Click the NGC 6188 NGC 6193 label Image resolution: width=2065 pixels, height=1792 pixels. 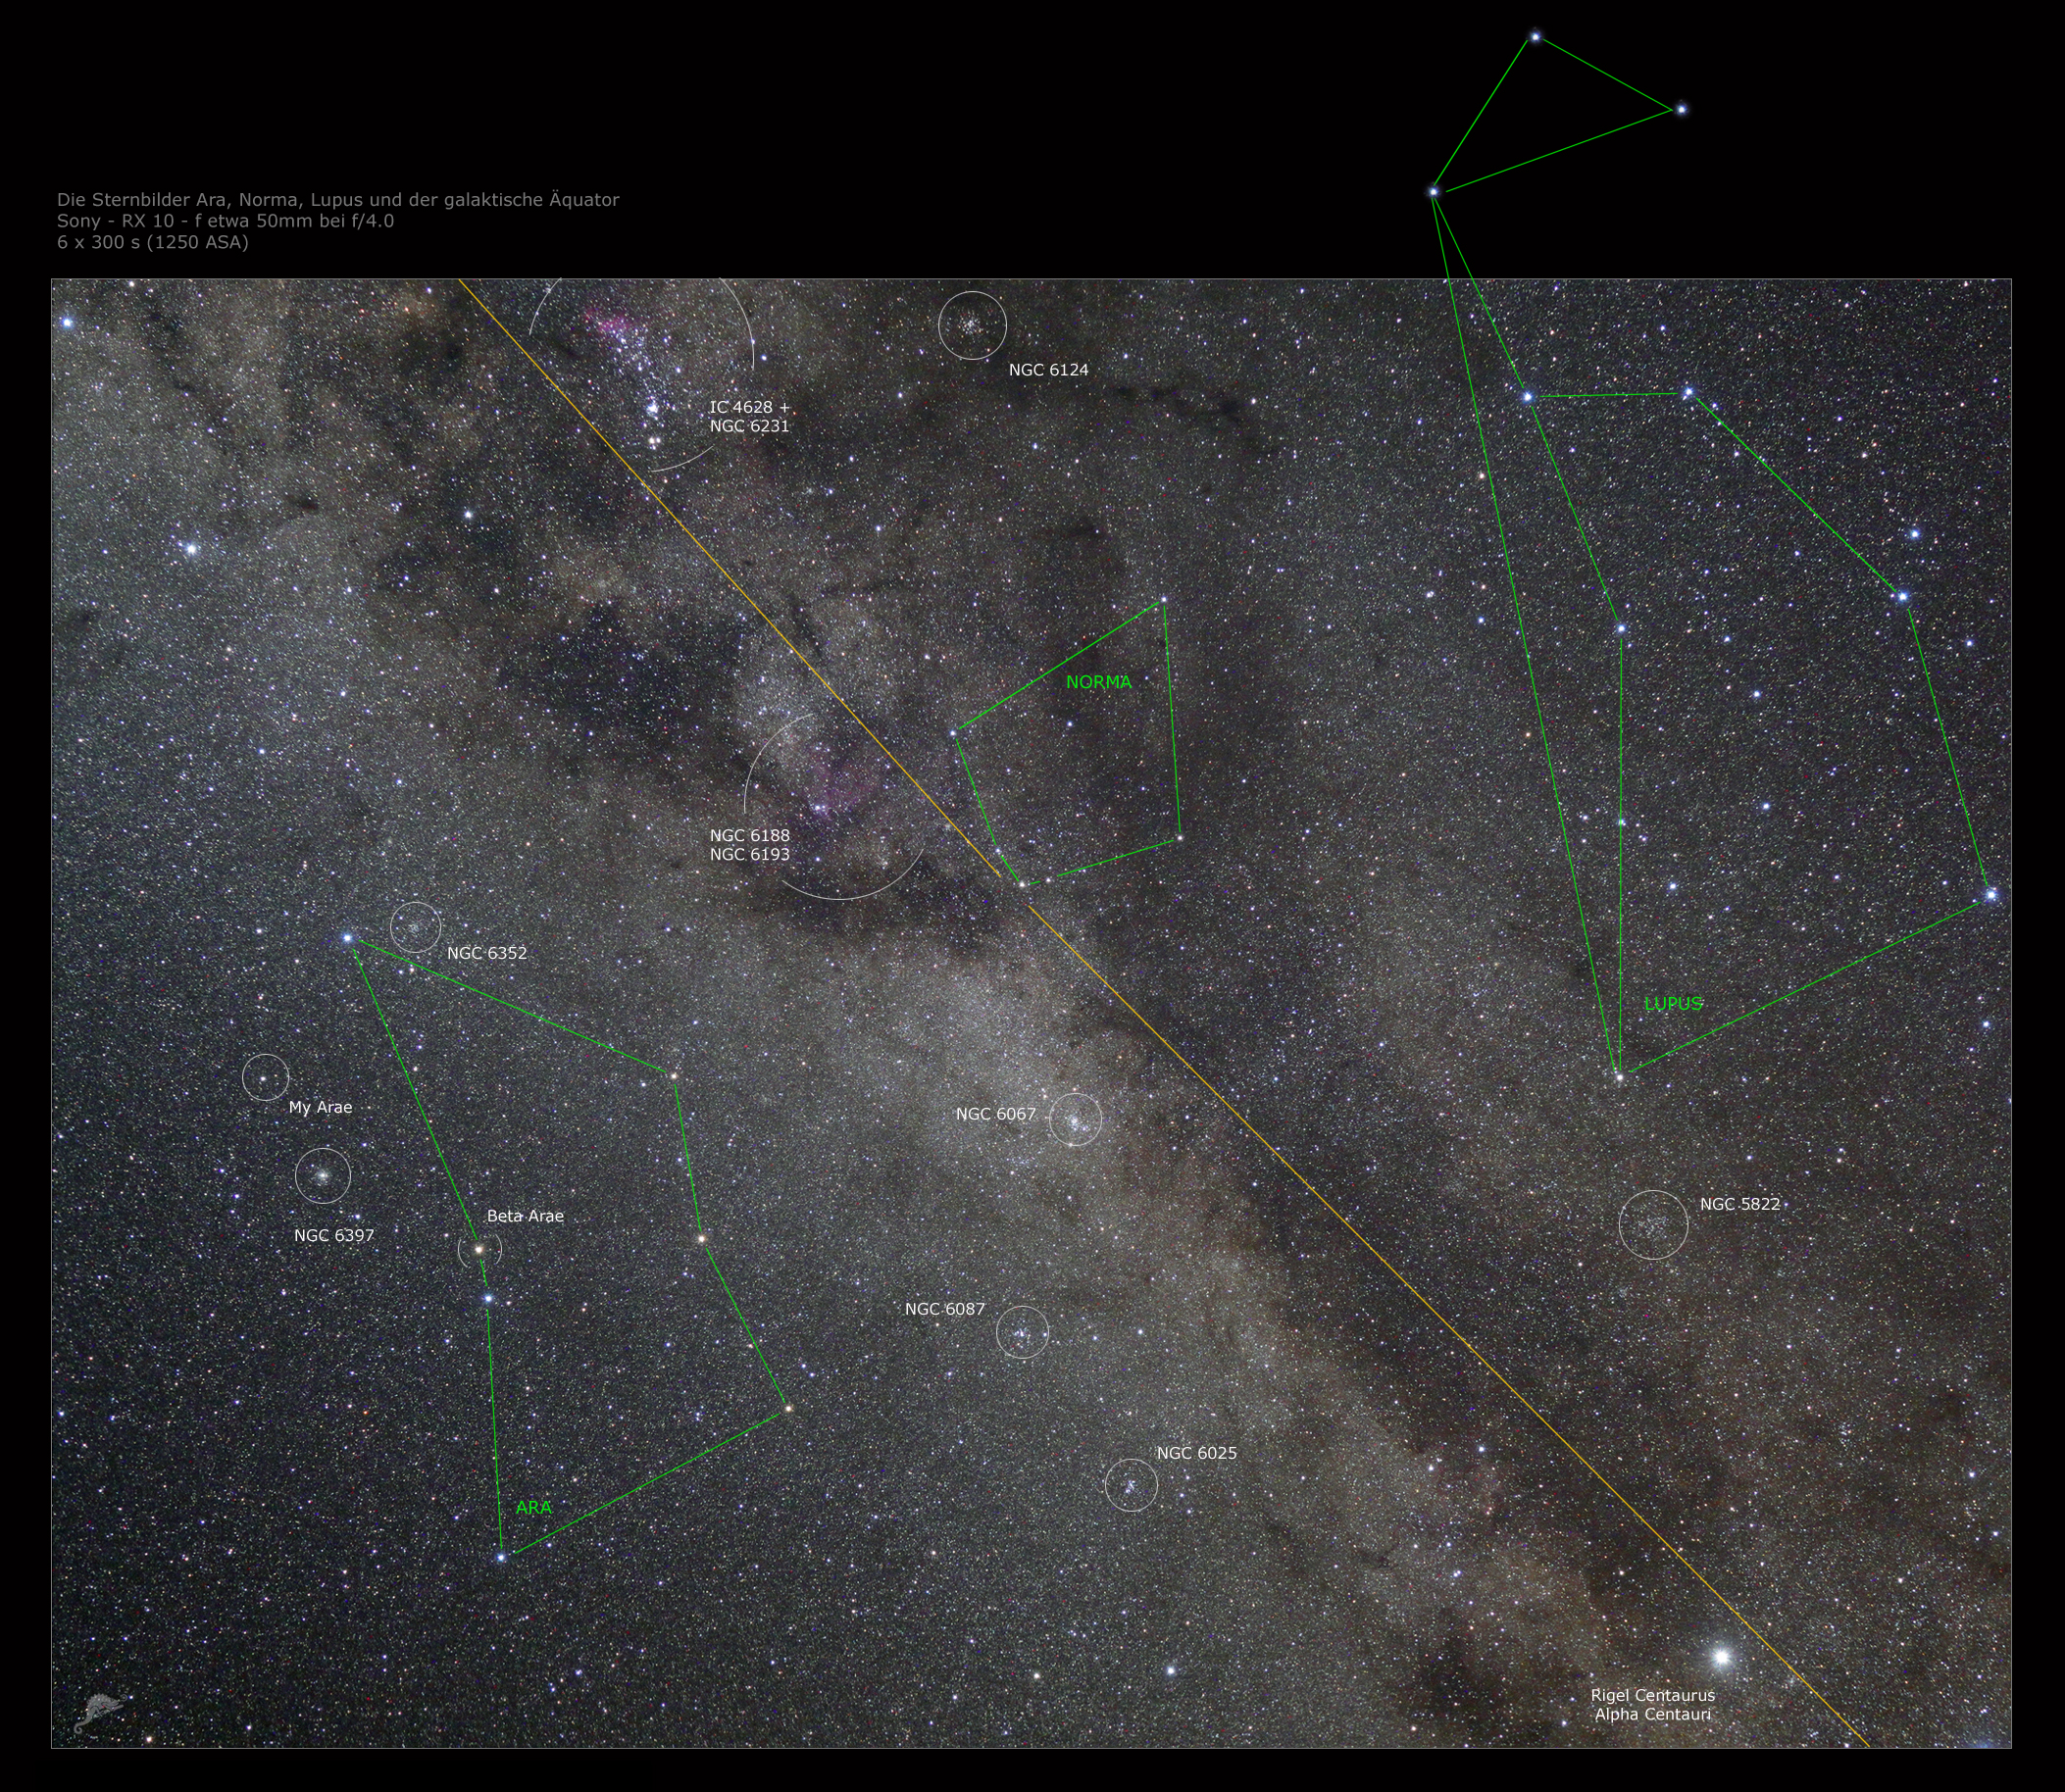pyautogui.click(x=749, y=844)
